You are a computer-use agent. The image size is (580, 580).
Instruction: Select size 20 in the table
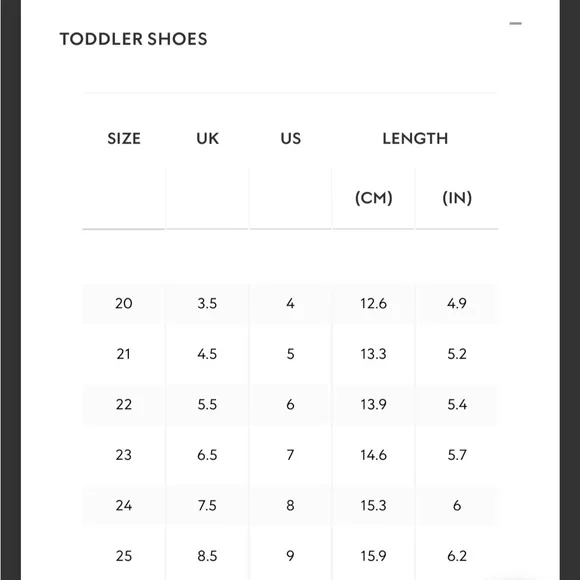tap(124, 304)
